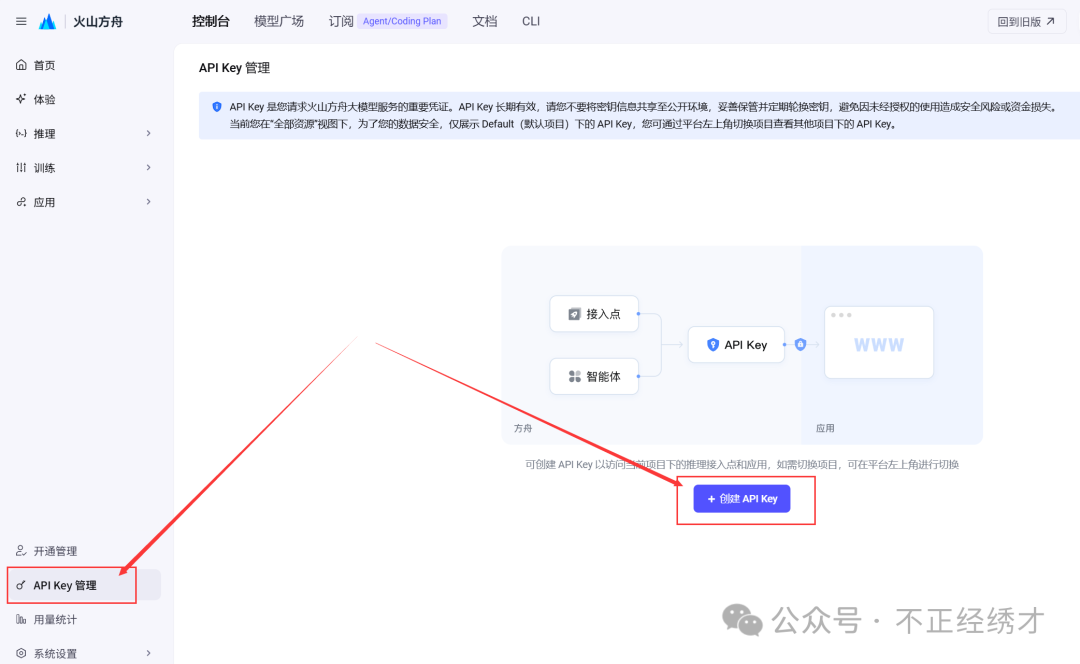Image resolution: width=1080 pixels, height=664 pixels.
Task: Click the 智能体 card in the diagram
Action: pyautogui.click(x=594, y=376)
